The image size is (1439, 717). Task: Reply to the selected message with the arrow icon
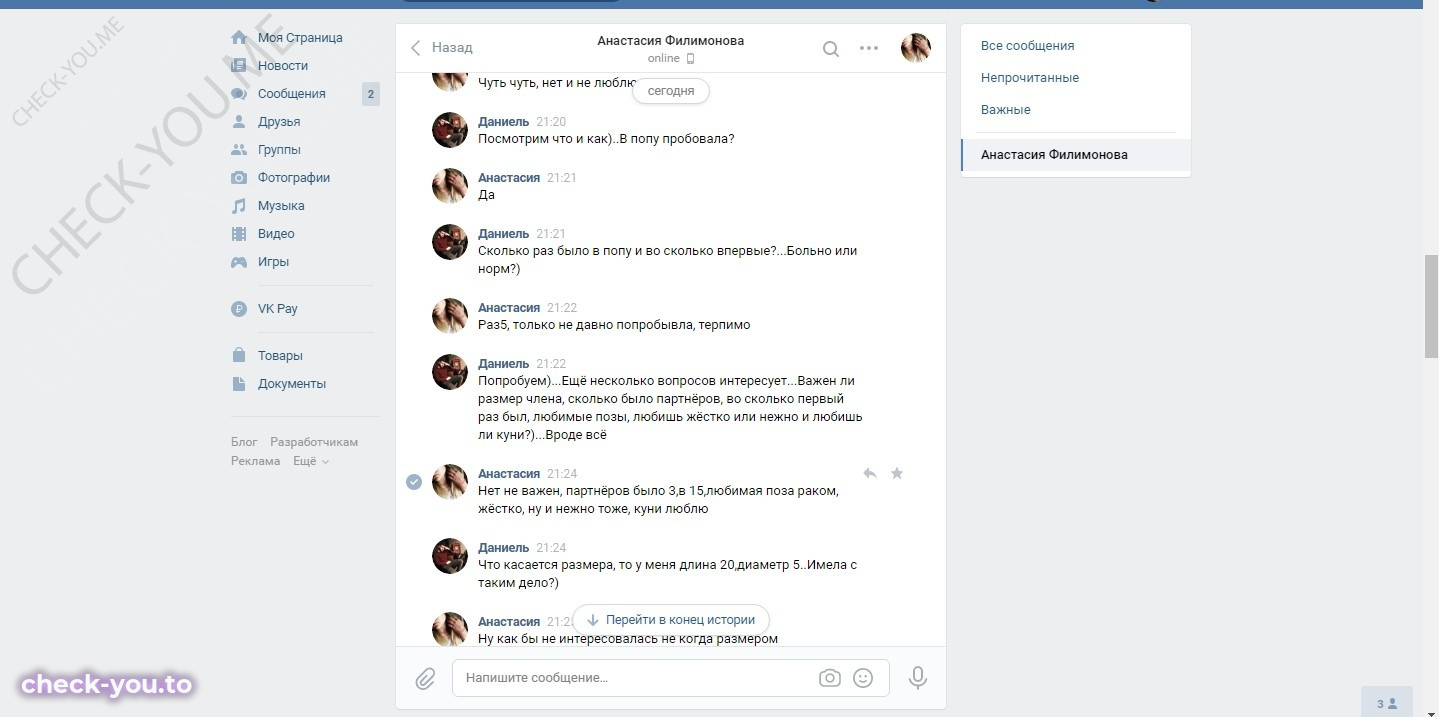[x=870, y=473]
